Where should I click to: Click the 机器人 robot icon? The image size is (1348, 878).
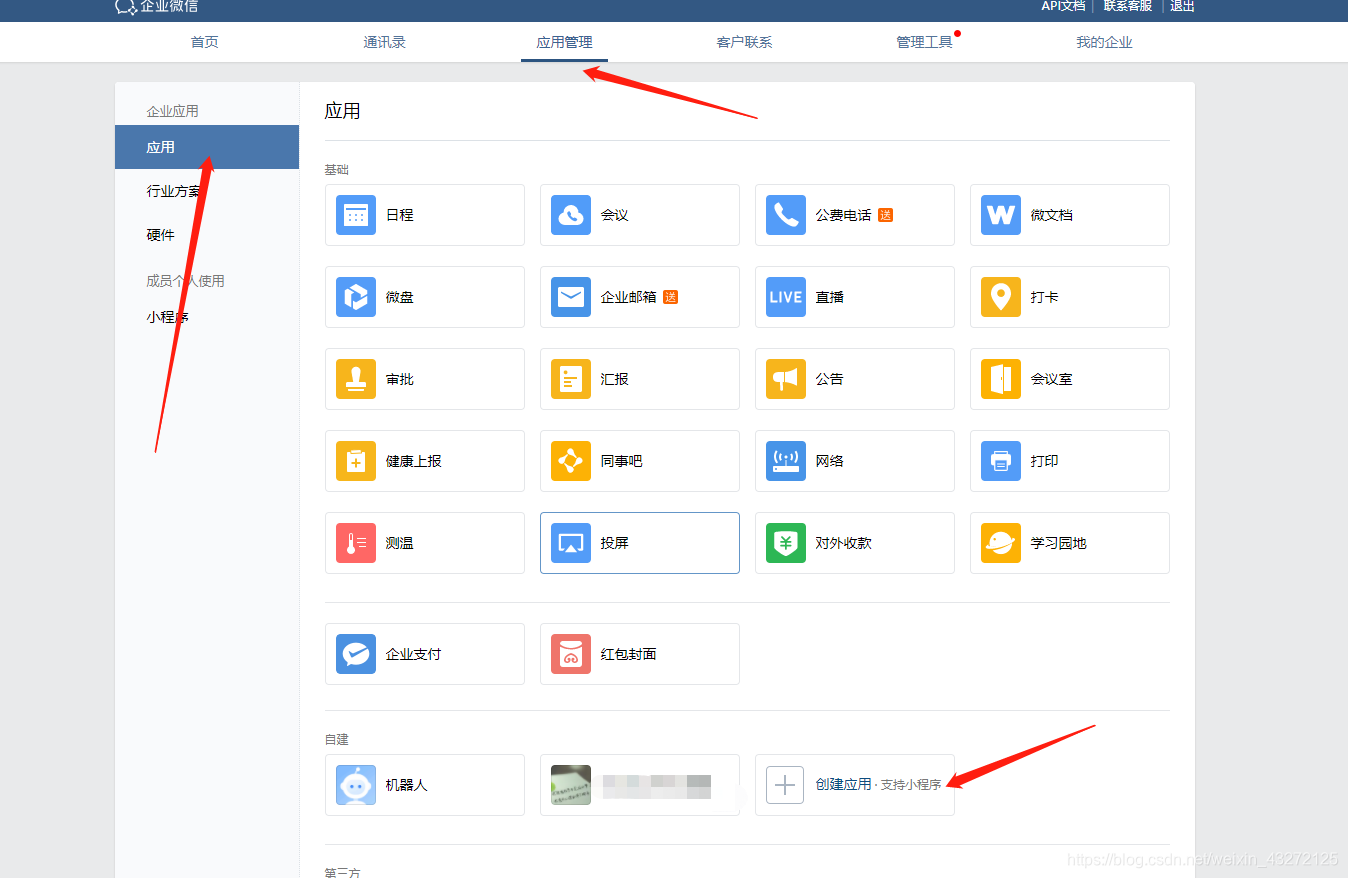356,785
